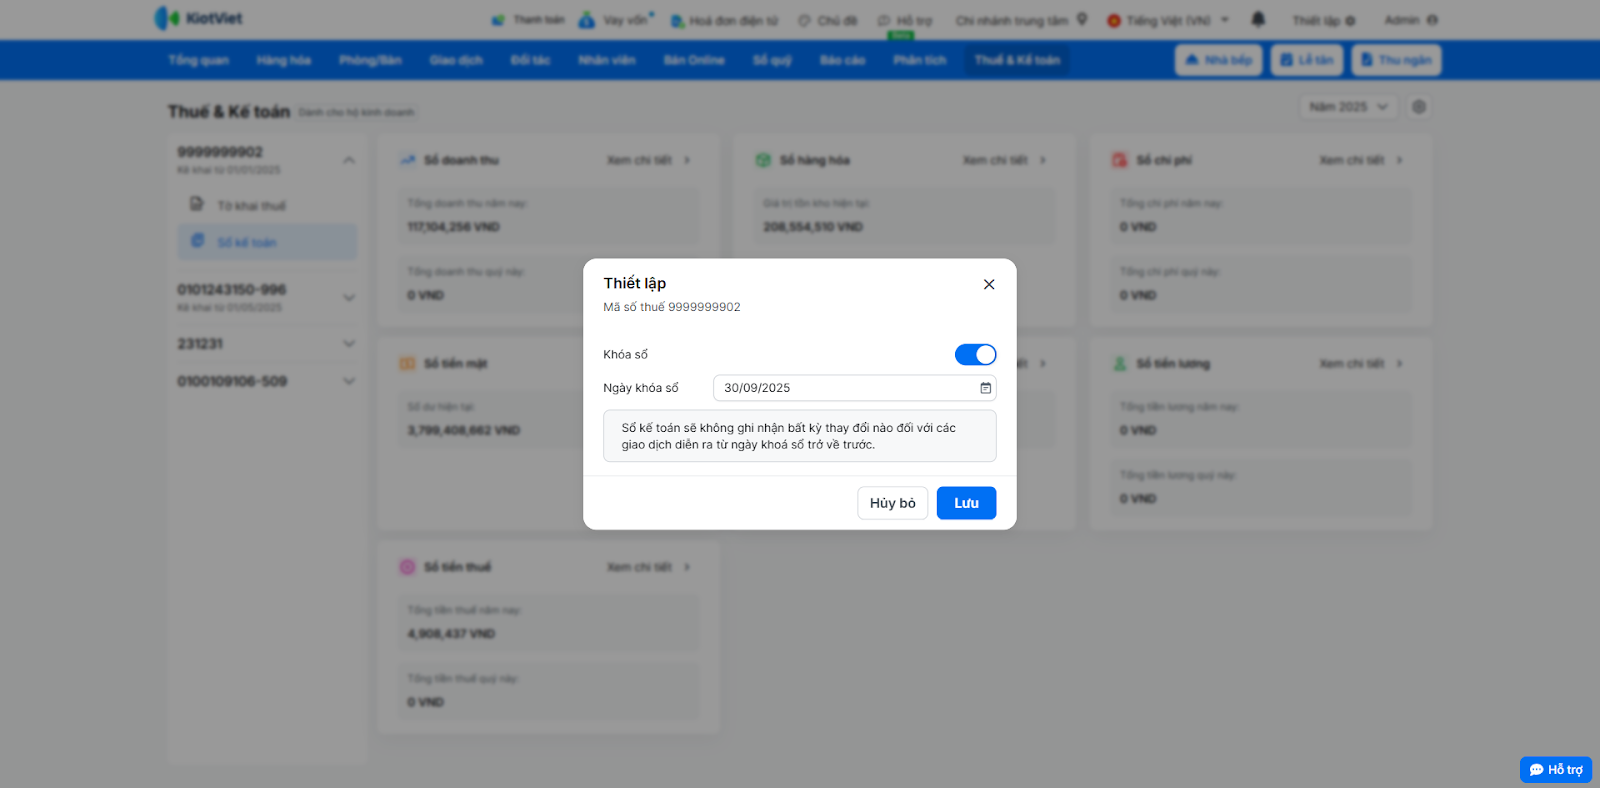The image size is (1600, 788).
Task: Select the Chi nhánh trung tâm branch selector
Action: [x=1021, y=20]
